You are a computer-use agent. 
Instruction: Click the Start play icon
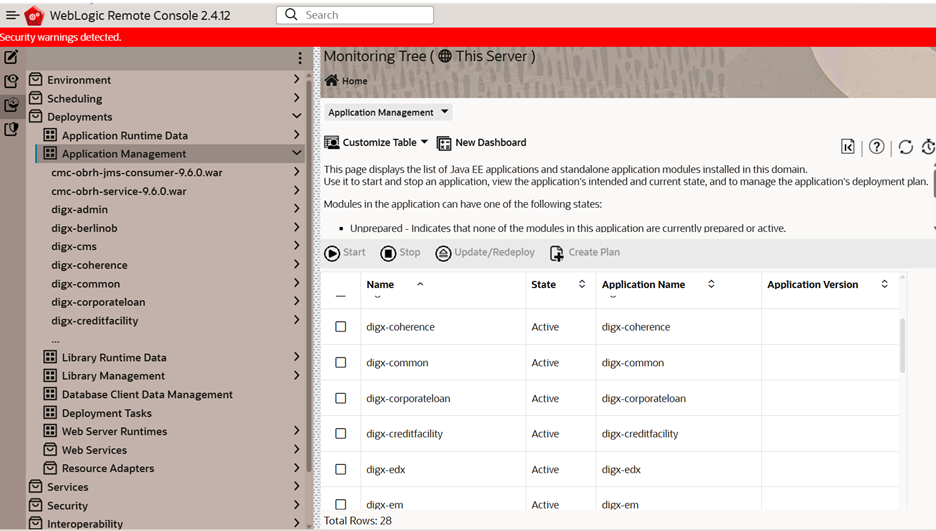click(332, 254)
